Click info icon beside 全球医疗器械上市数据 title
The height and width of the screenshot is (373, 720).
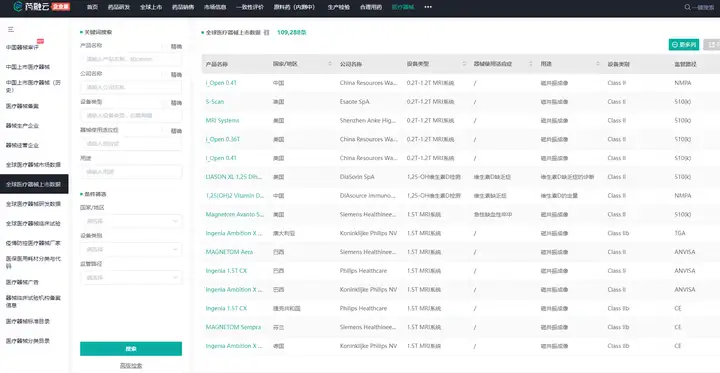pyautogui.click(x=267, y=33)
